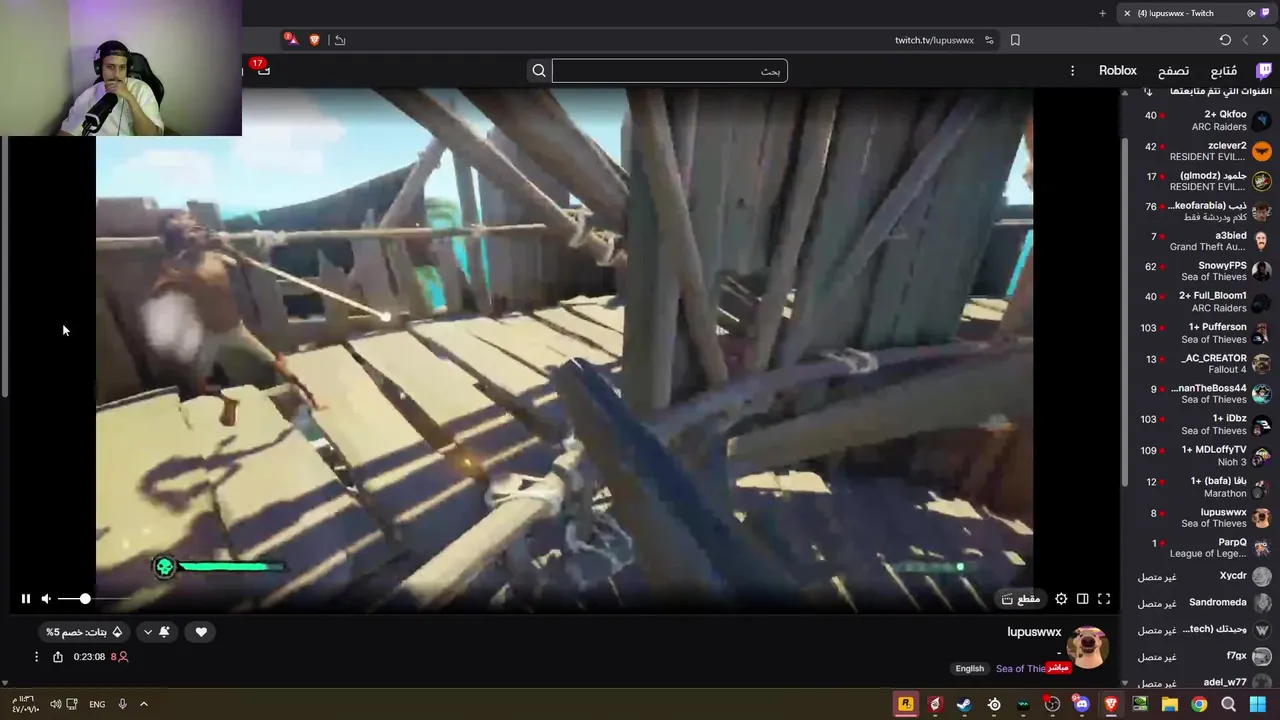Go to Twitch home via logo
1280x720 pixels.
click(x=1264, y=71)
